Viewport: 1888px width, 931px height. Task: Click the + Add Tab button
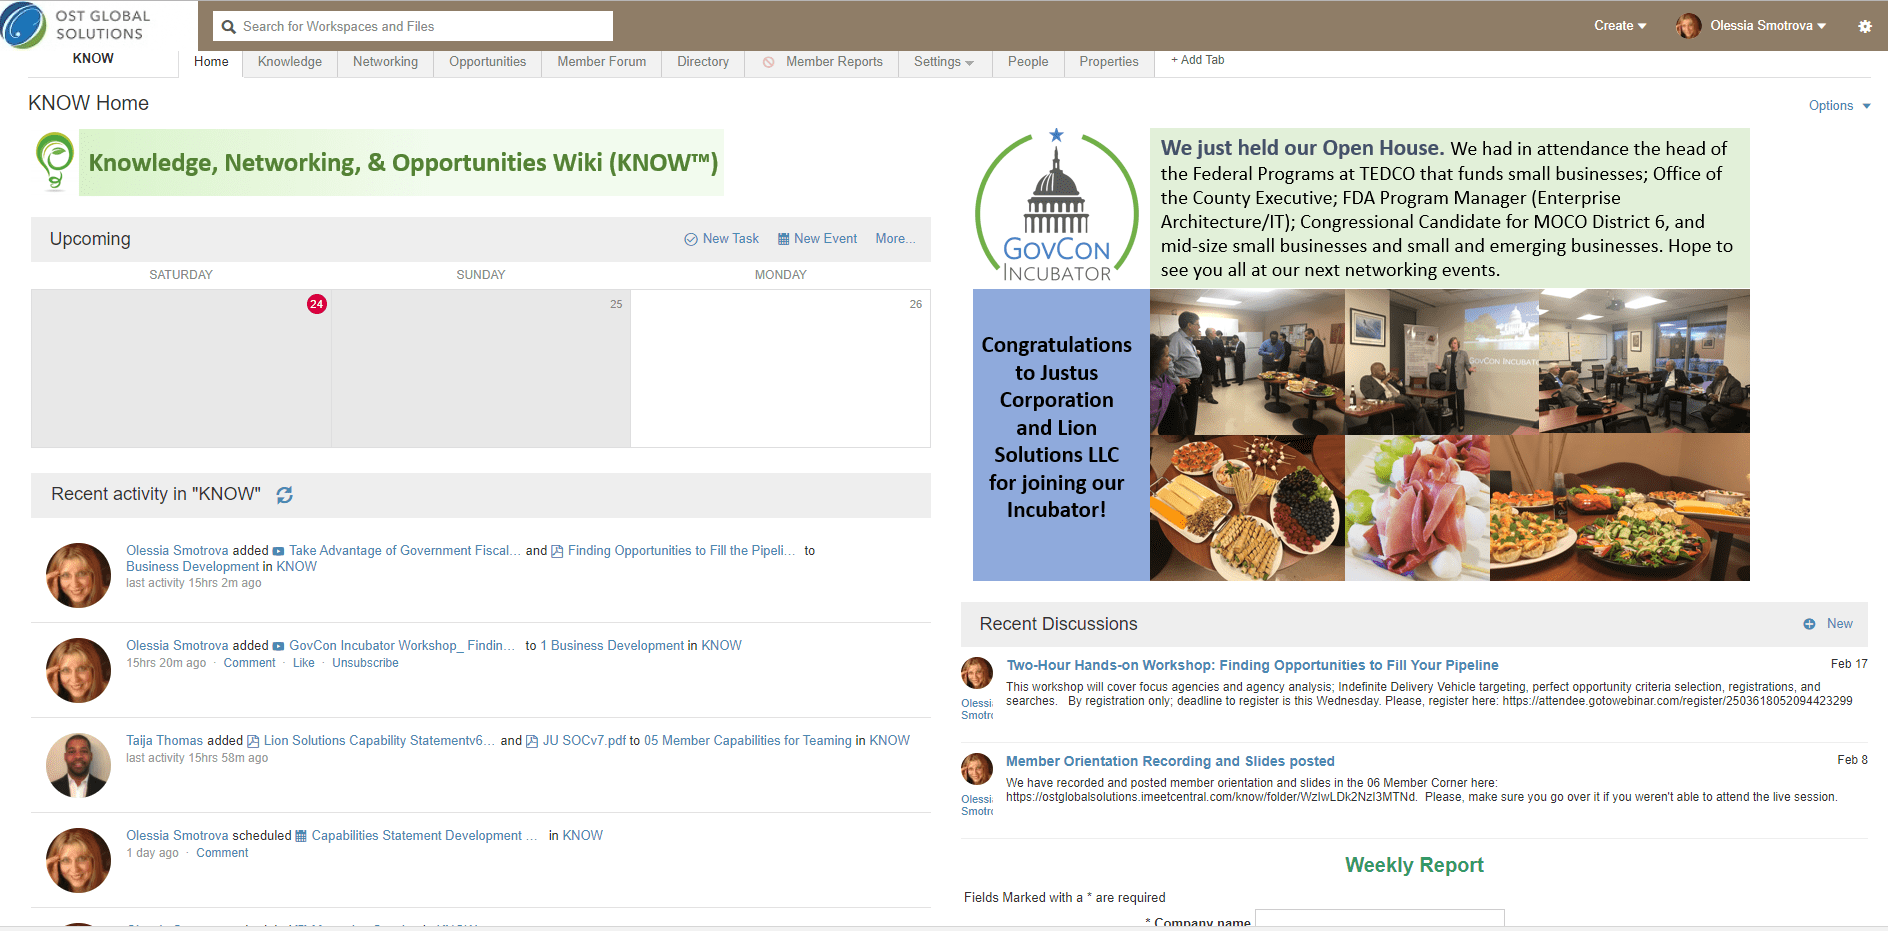click(1198, 60)
